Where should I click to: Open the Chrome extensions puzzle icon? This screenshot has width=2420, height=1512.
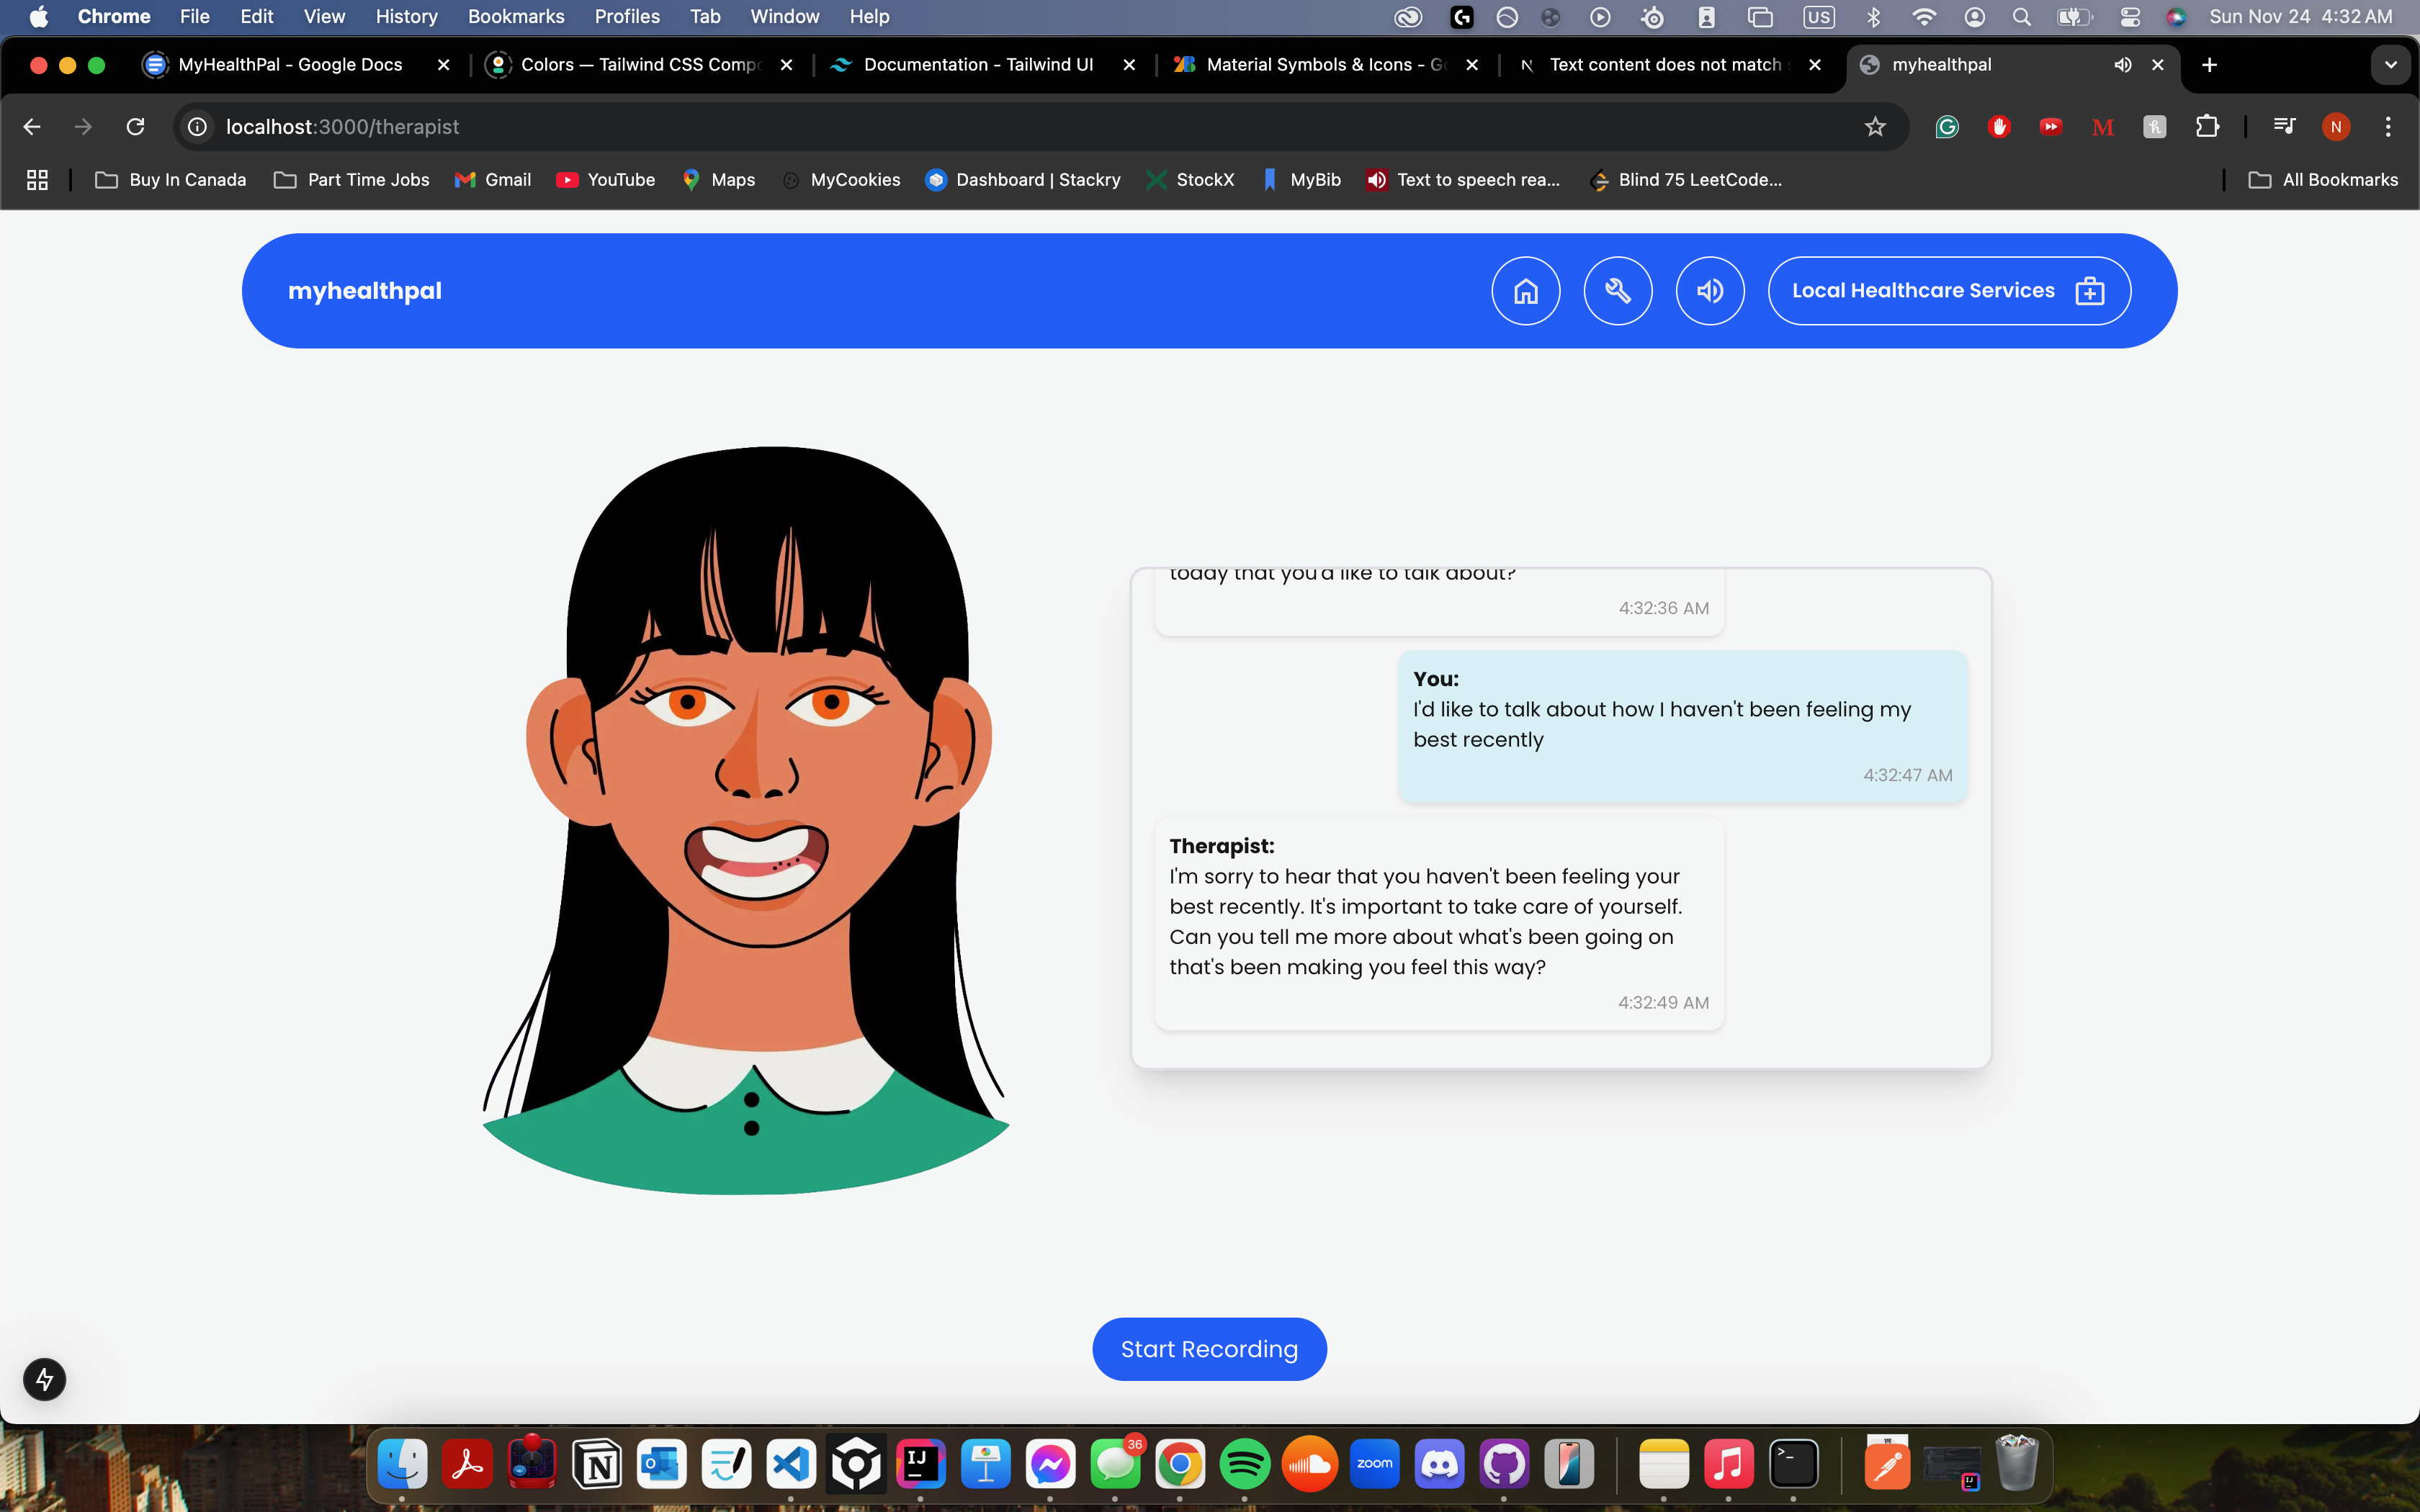(x=2207, y=127)
